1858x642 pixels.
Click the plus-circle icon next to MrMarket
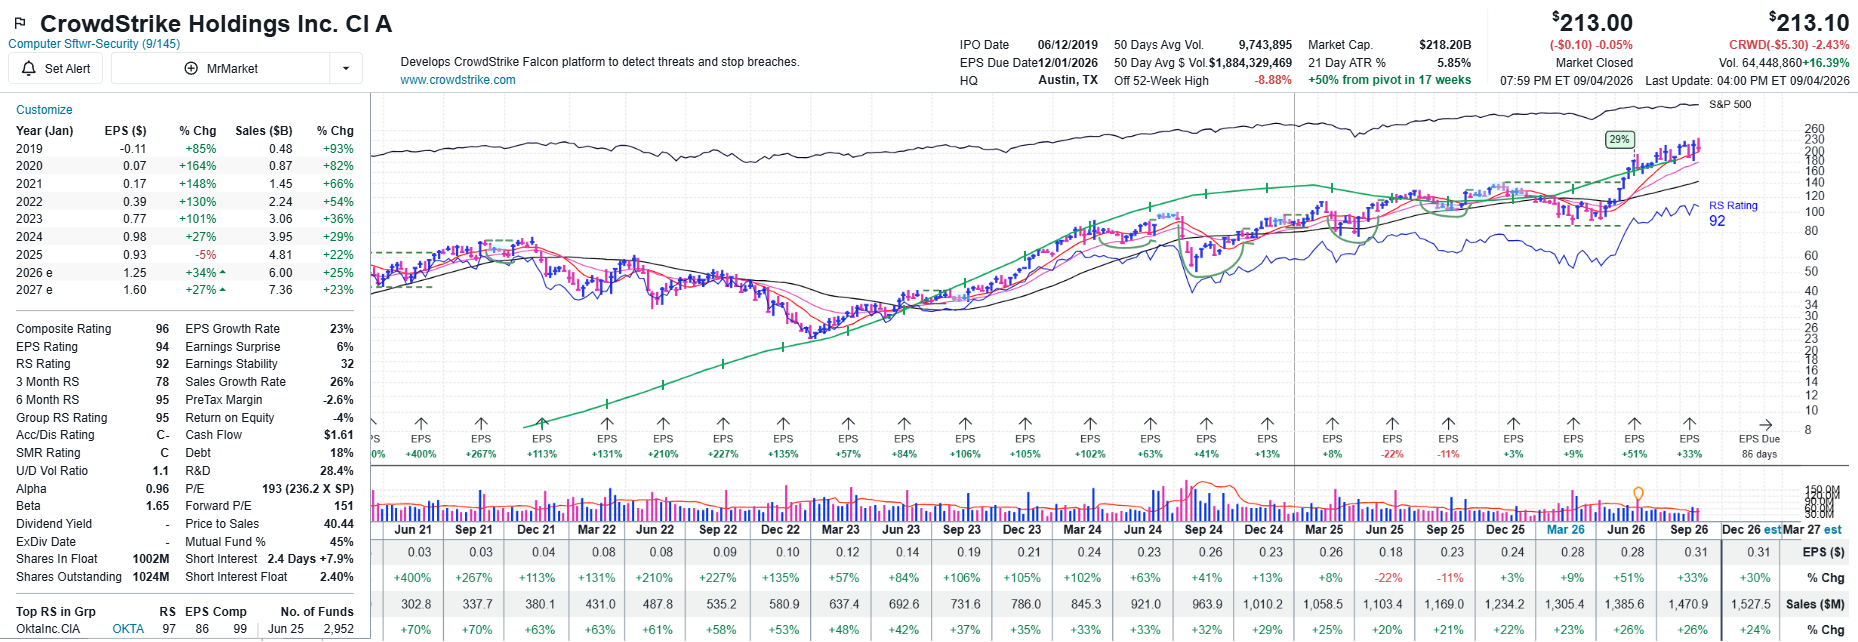coord(191,69)
